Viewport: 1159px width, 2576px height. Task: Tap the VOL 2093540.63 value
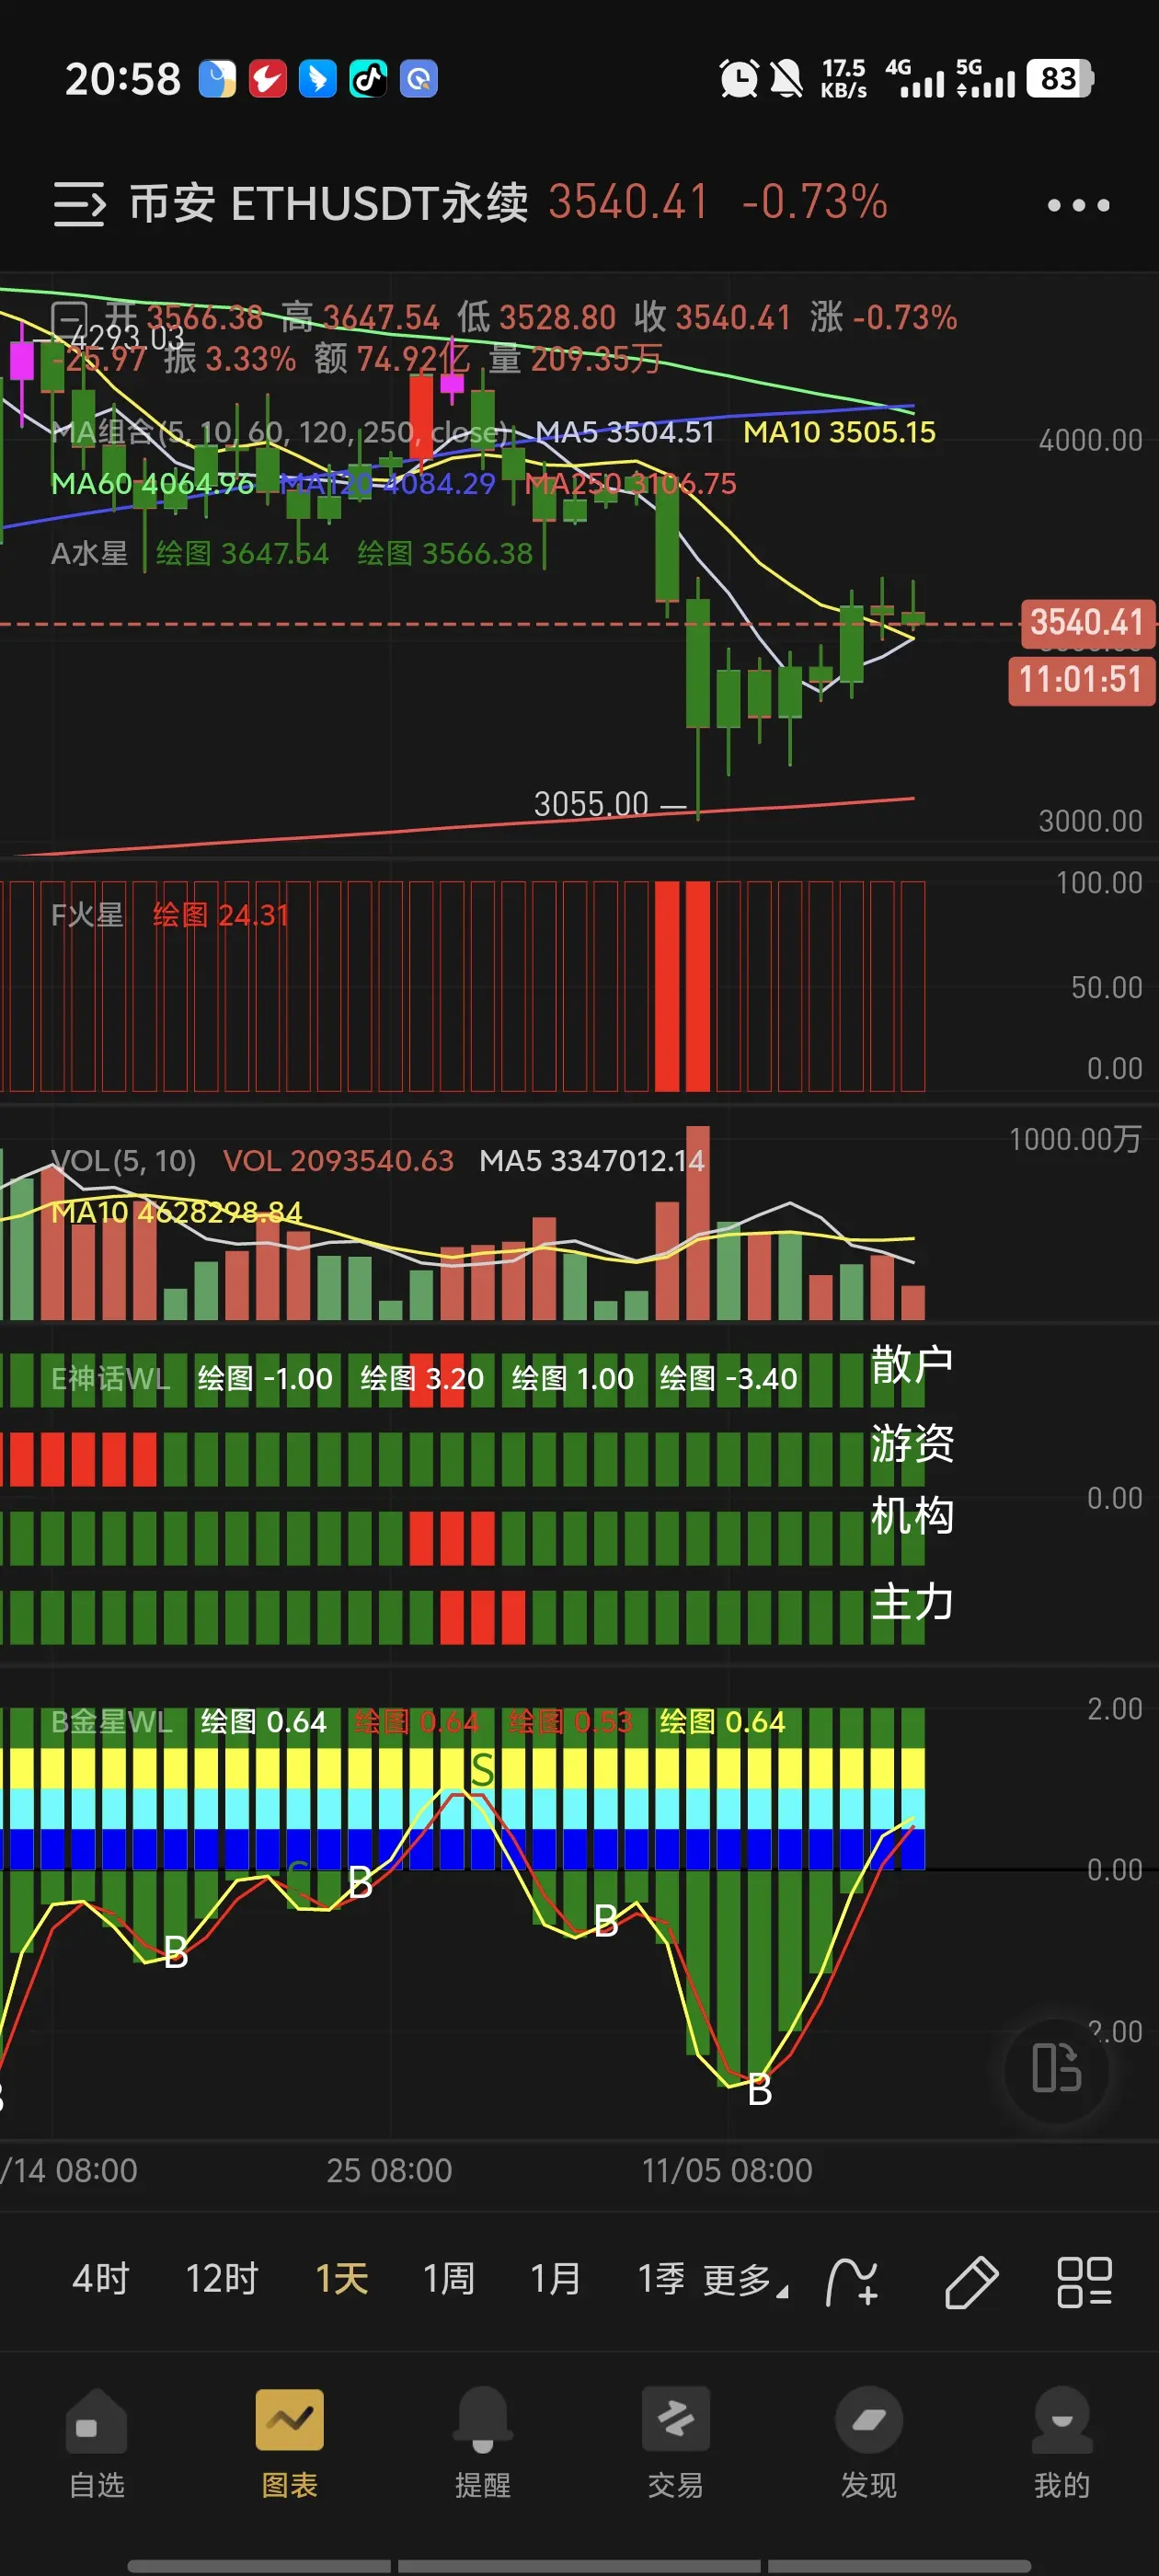[x=338, y=1160]
